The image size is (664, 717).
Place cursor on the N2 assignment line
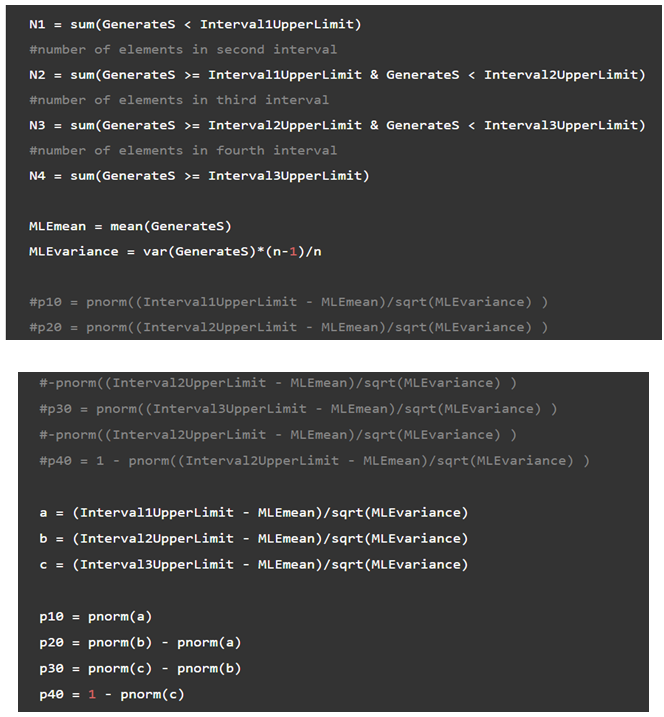coord(337,75)
